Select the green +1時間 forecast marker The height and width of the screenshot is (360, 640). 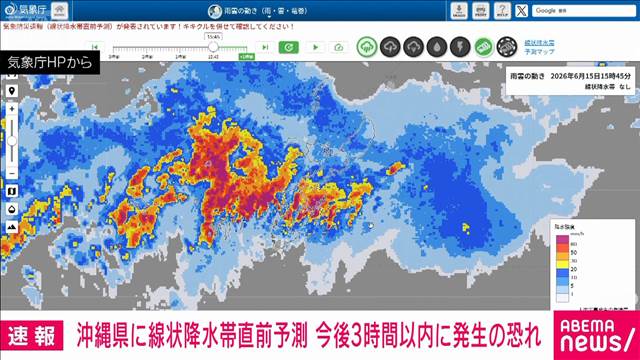[247, 57]
